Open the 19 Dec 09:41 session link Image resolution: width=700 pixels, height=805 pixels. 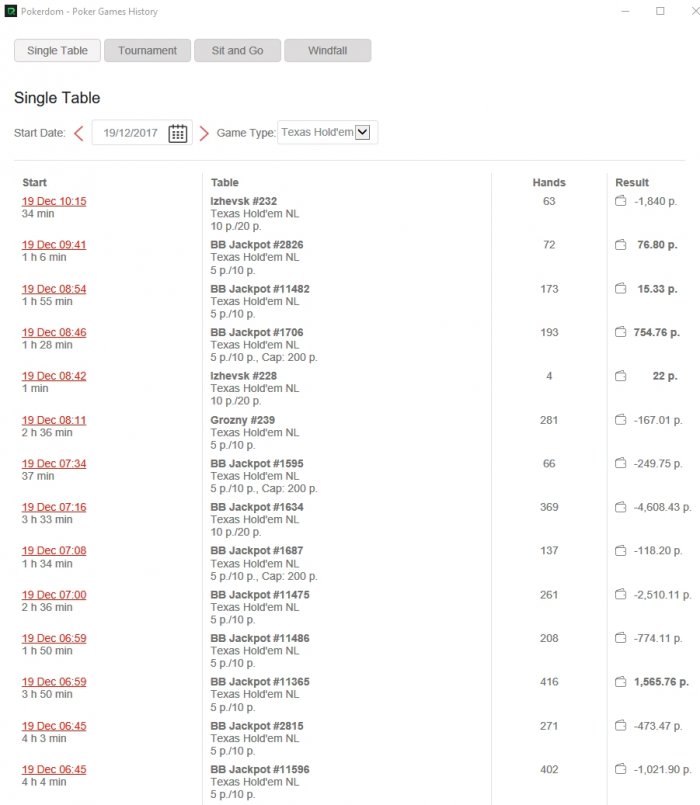tap(54, 245)
